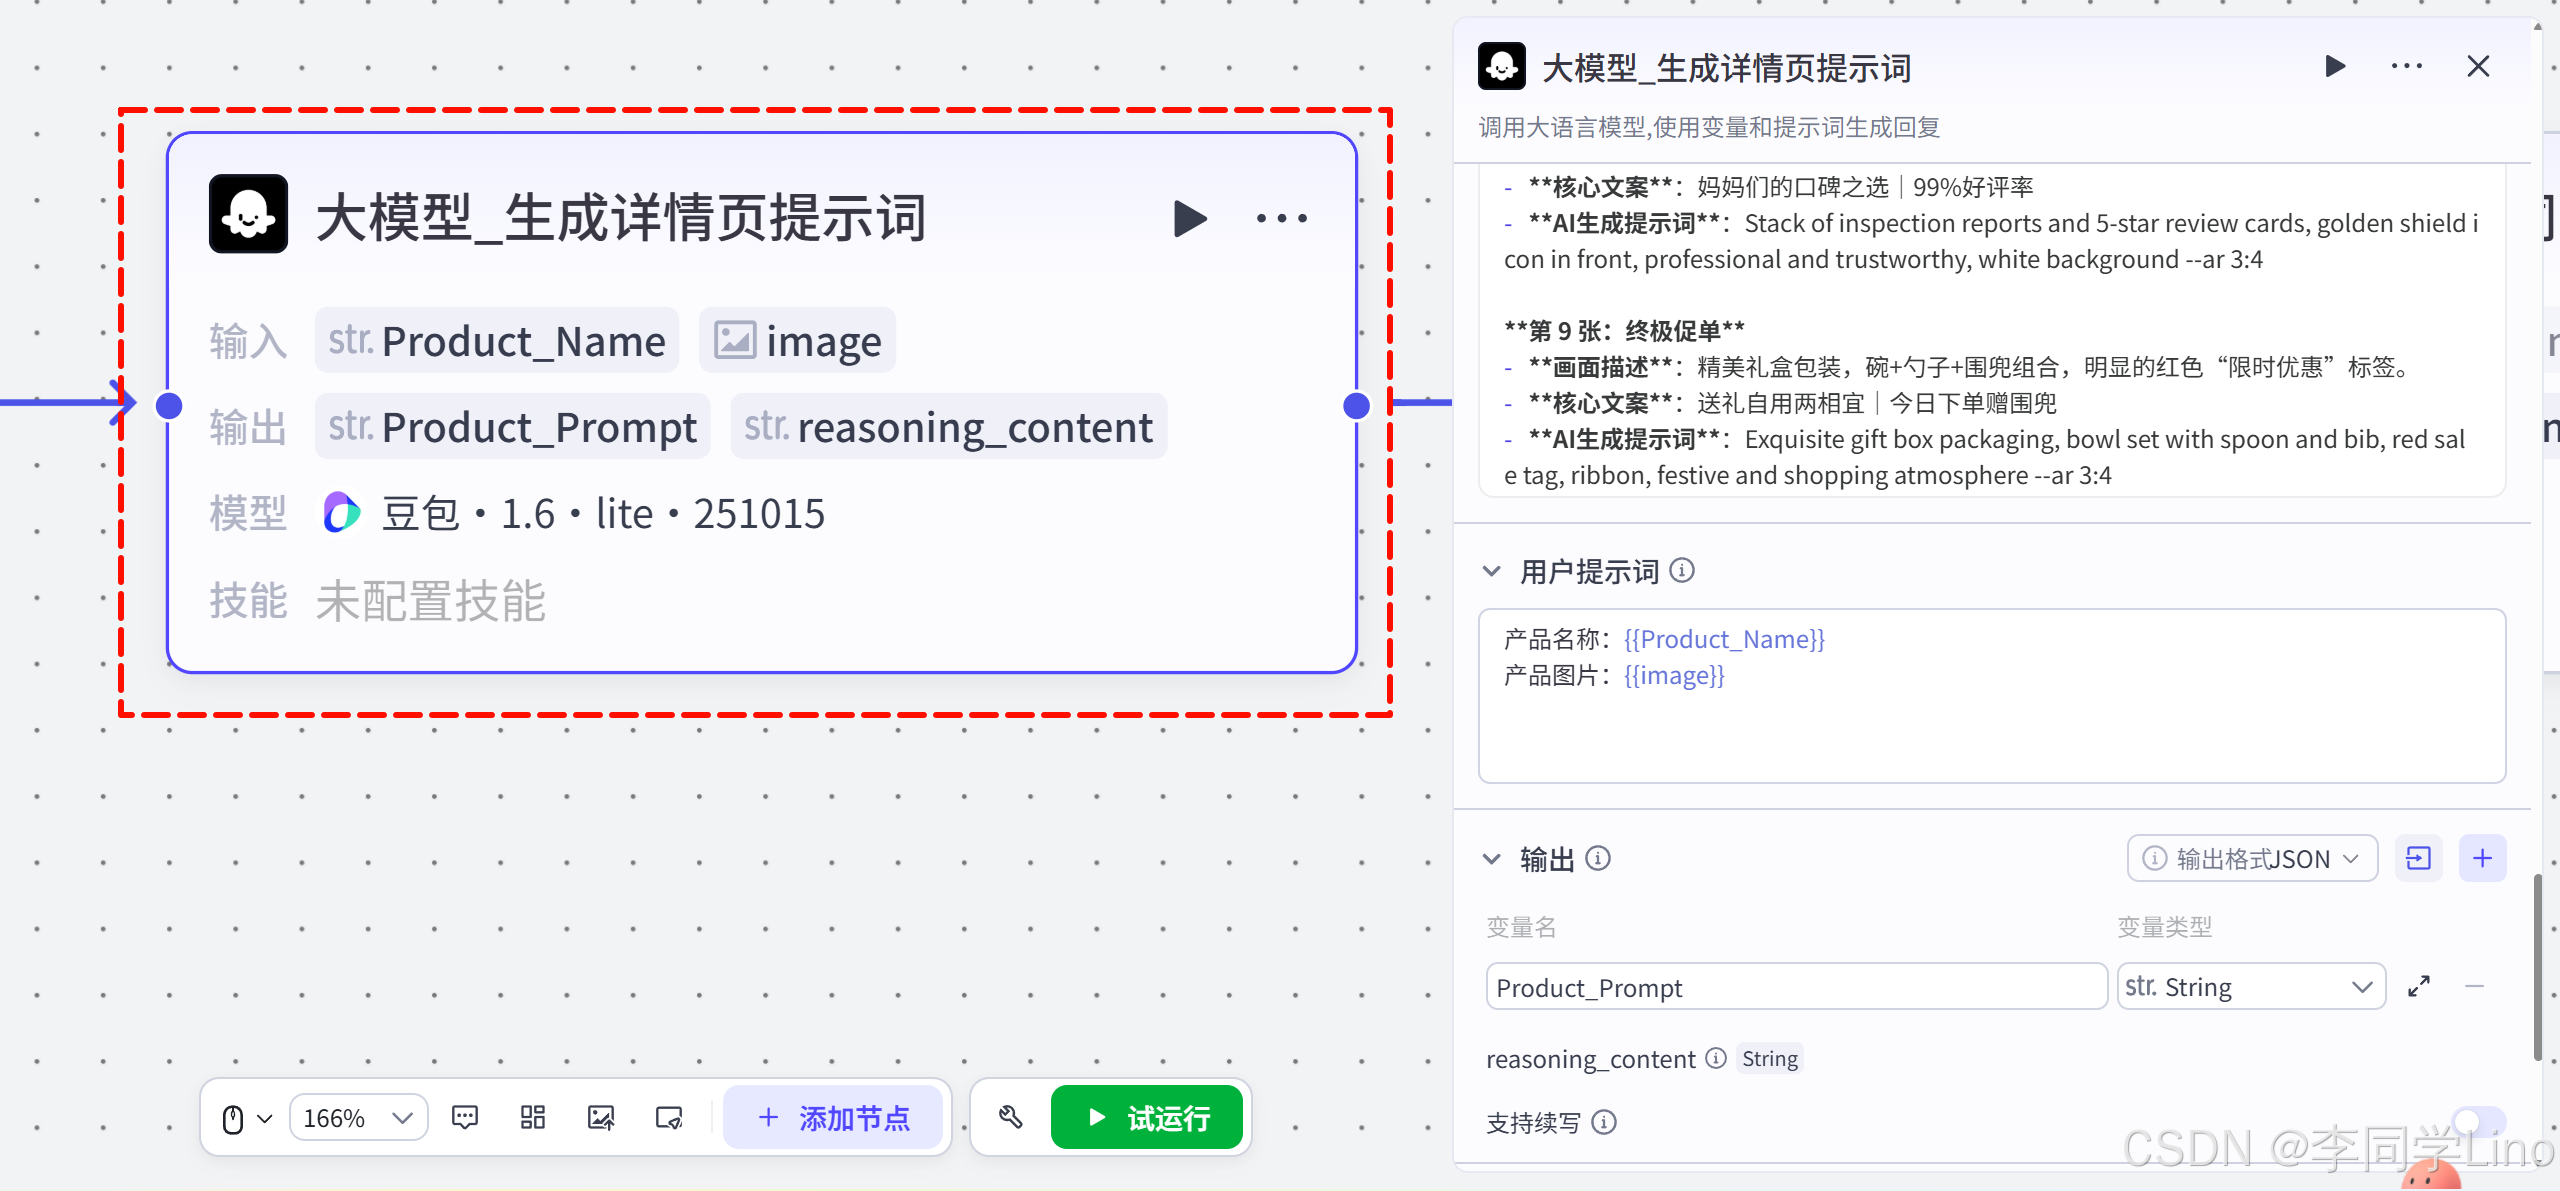The width and height of the screenshot is (2560, 1191).
Task: Open the str. String variable type dropdown
Action: (x=2250, y=987)
